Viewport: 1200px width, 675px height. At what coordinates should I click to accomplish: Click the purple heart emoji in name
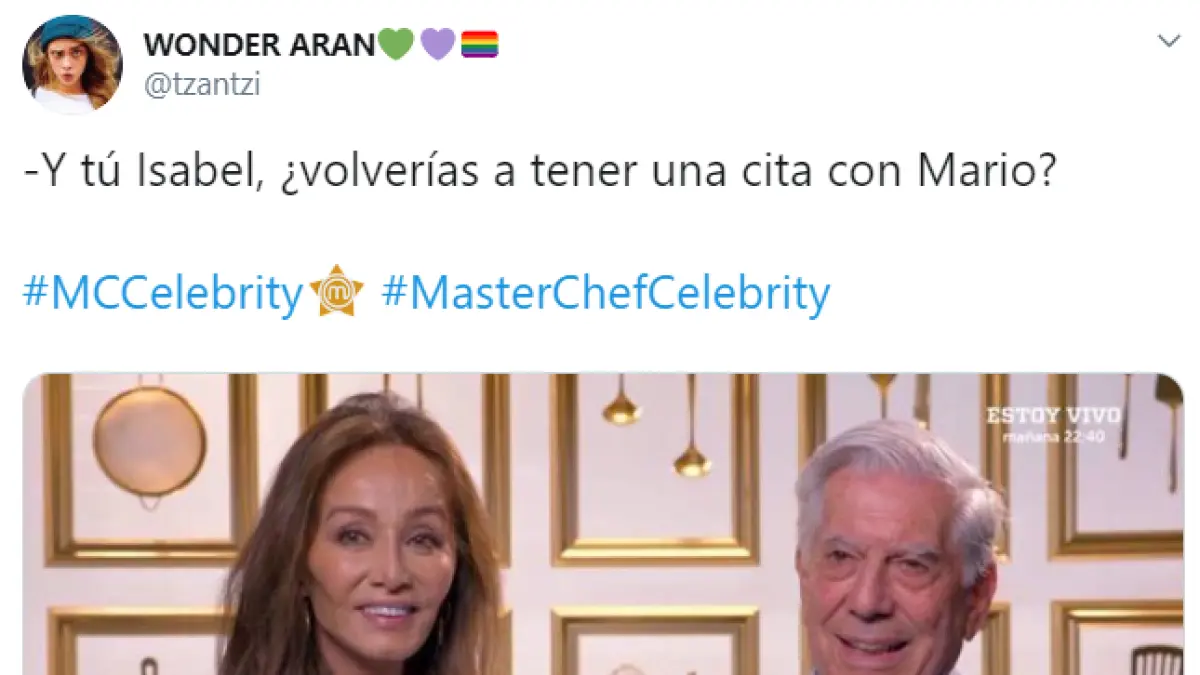pyautogui.click(x=438, y=44)
